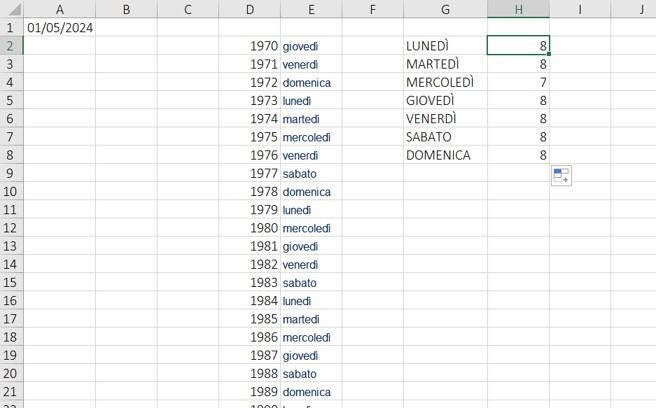Viewport: 656px width, 408px height.
Task: Select column E header
Action: point(311,9)
